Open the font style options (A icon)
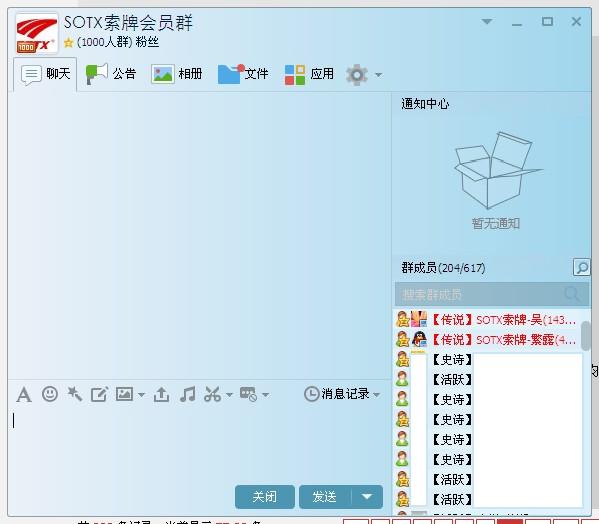The image size is (599, 524). [x=24, y=395]
